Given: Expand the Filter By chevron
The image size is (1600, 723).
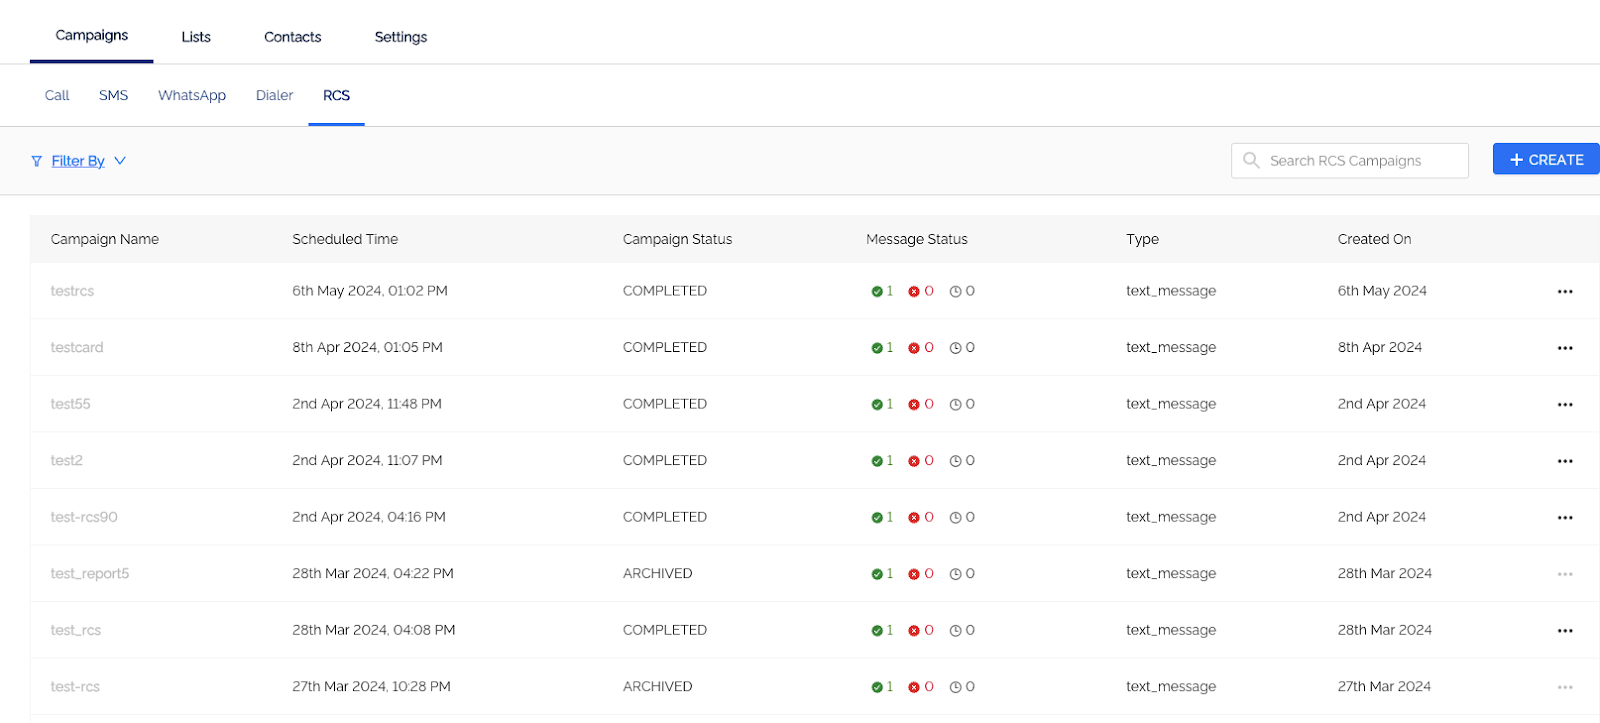Looking at the screenshot, I should [x=120, y=161].
